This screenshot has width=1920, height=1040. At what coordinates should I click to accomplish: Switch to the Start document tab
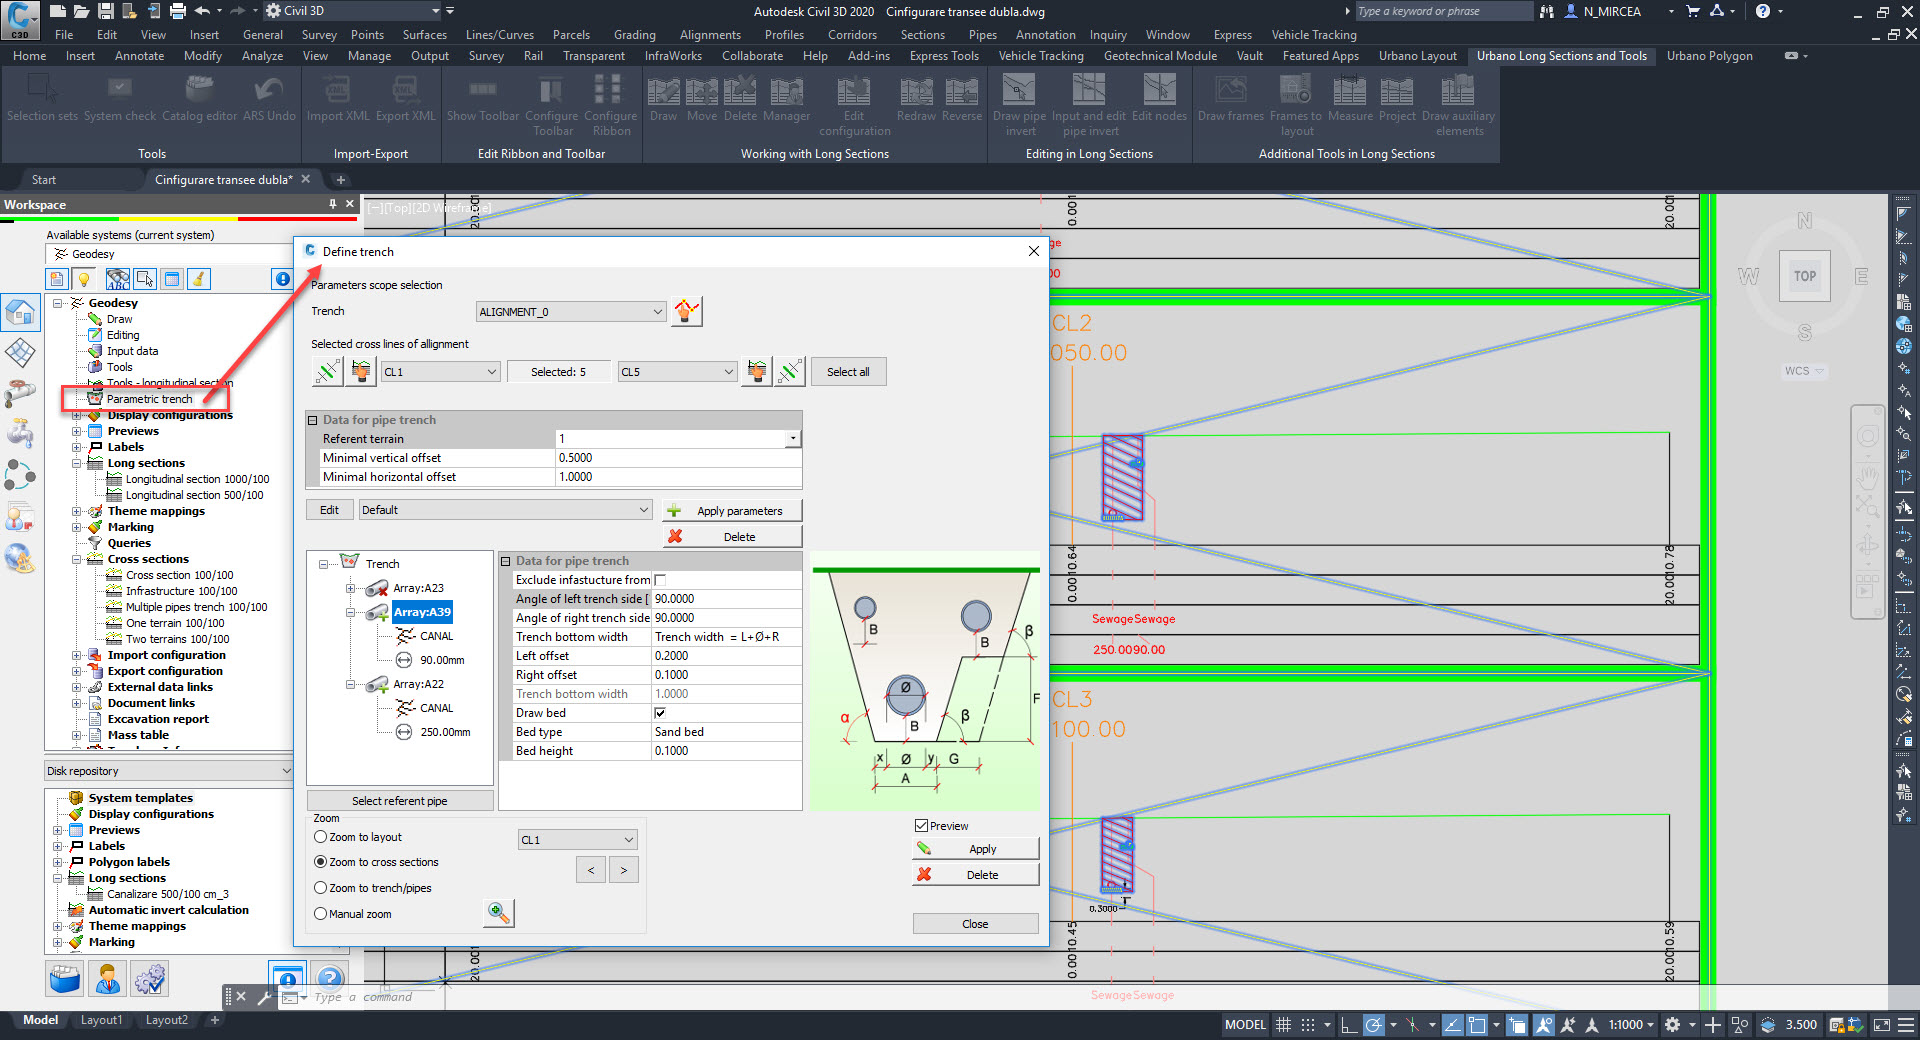[x=44, y=180]
